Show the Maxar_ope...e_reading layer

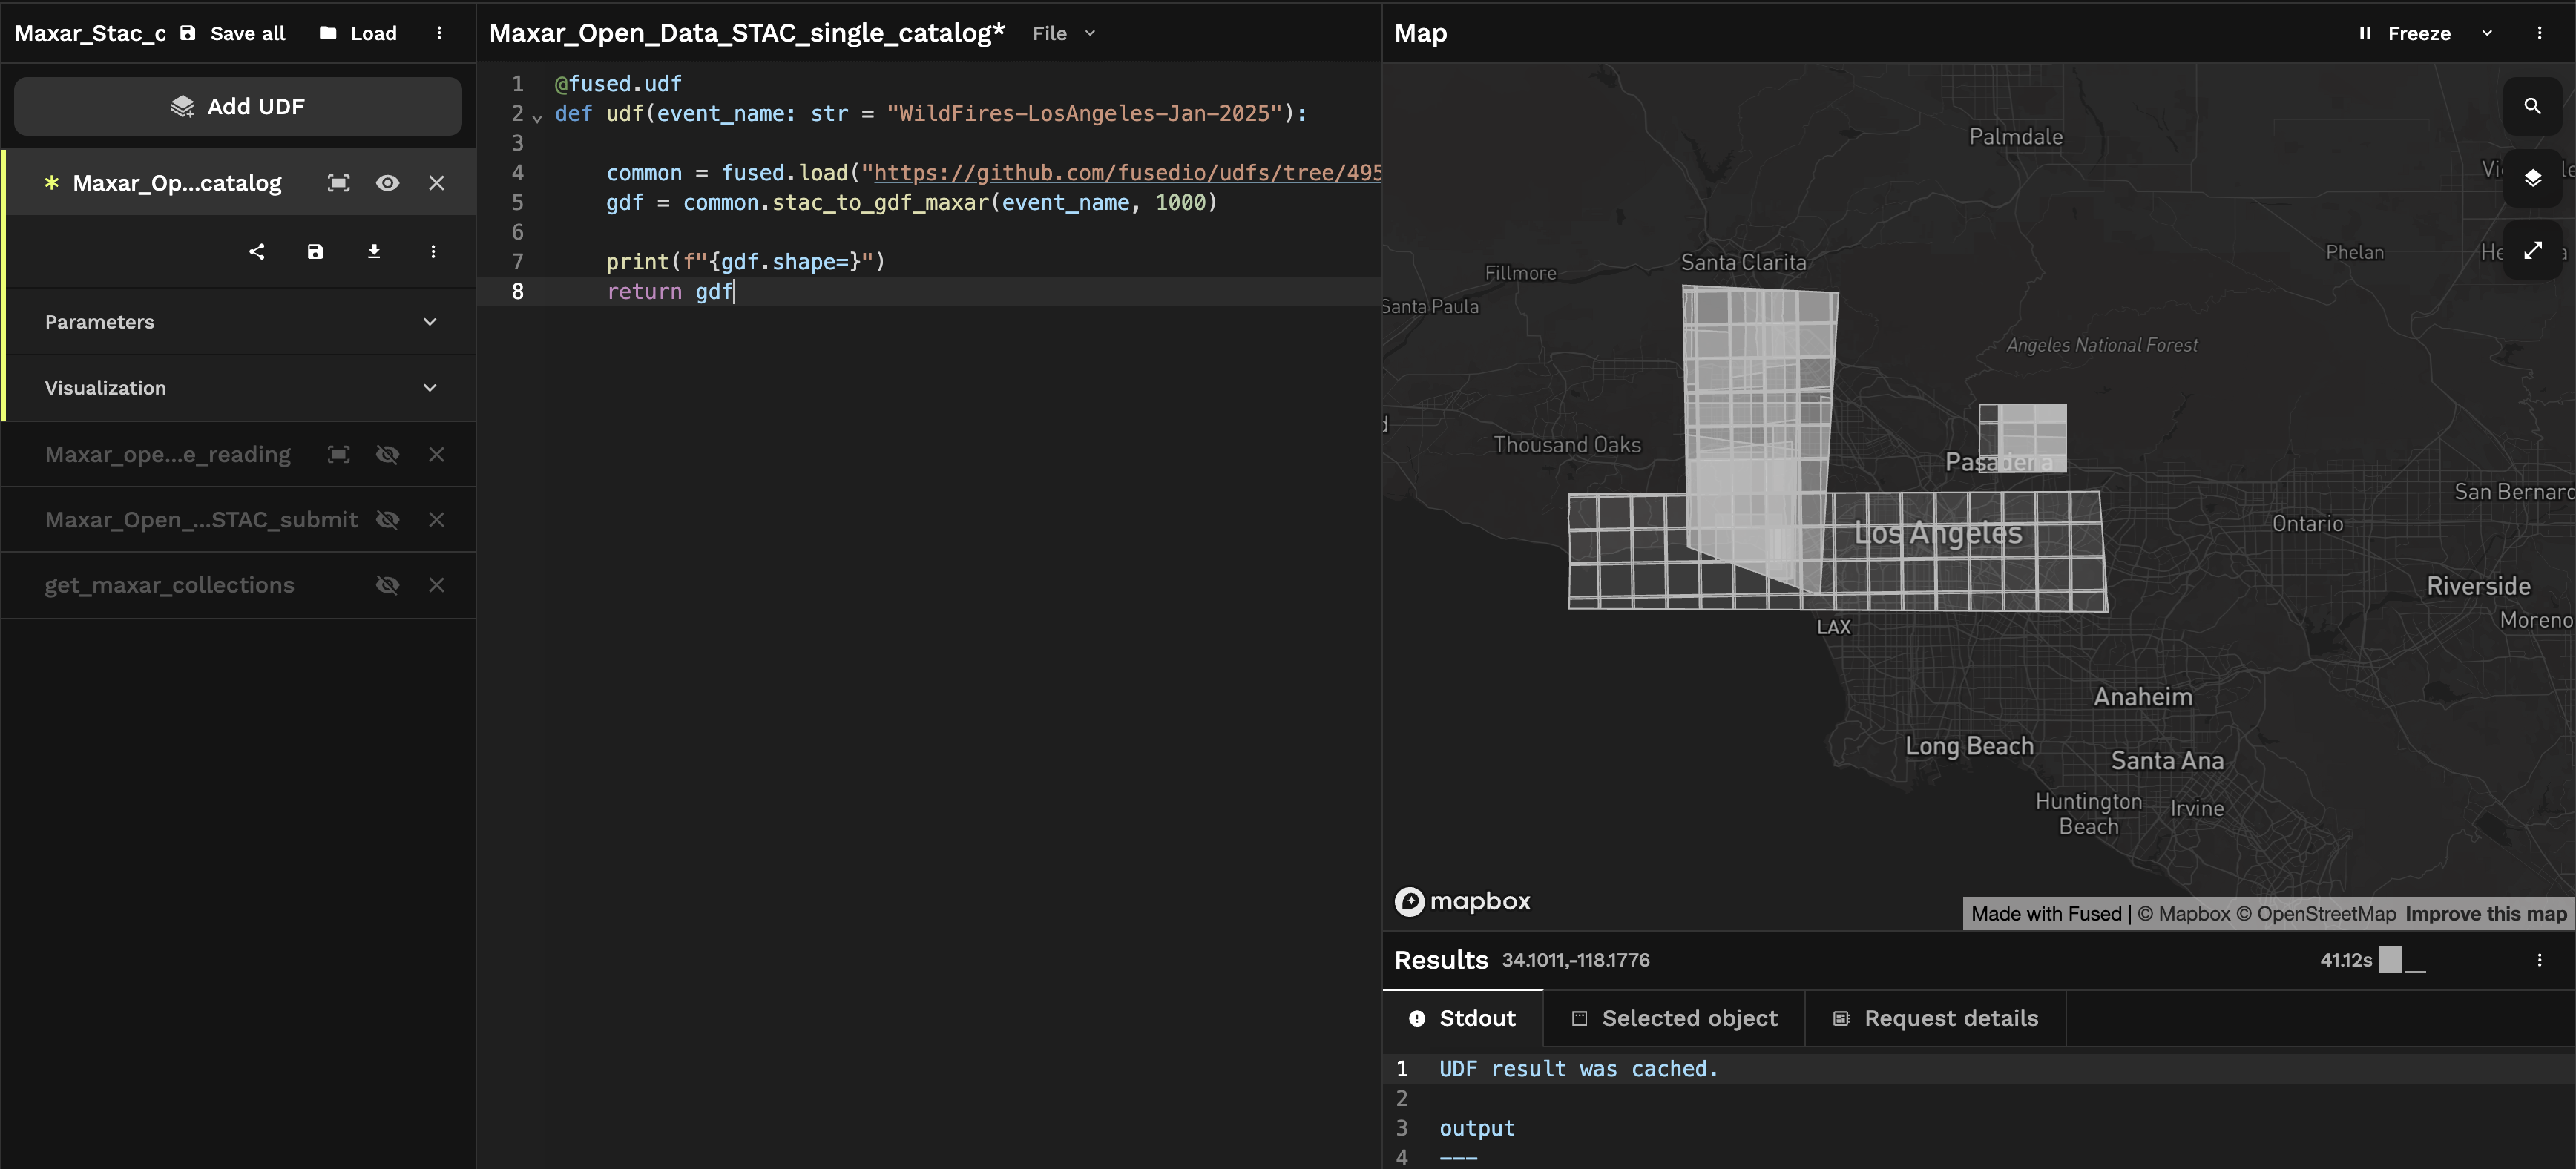(387, 454)
